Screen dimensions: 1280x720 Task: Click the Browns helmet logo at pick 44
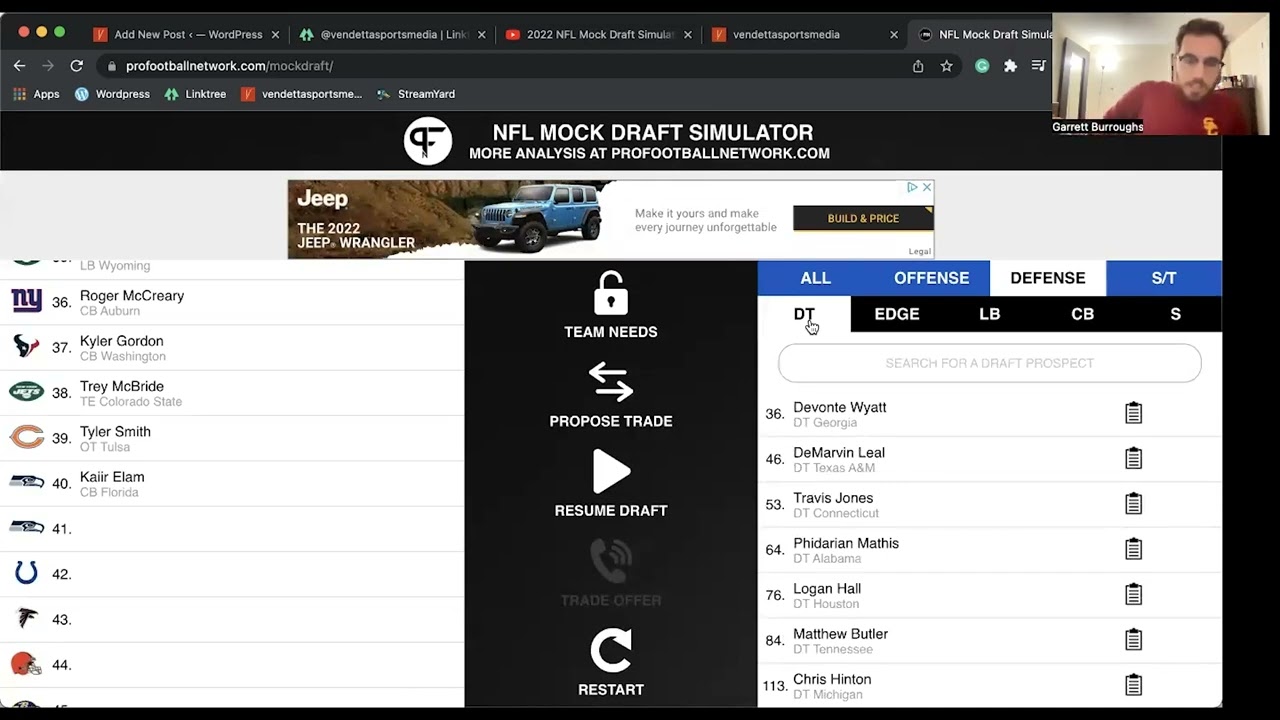[x=26, y=664]
